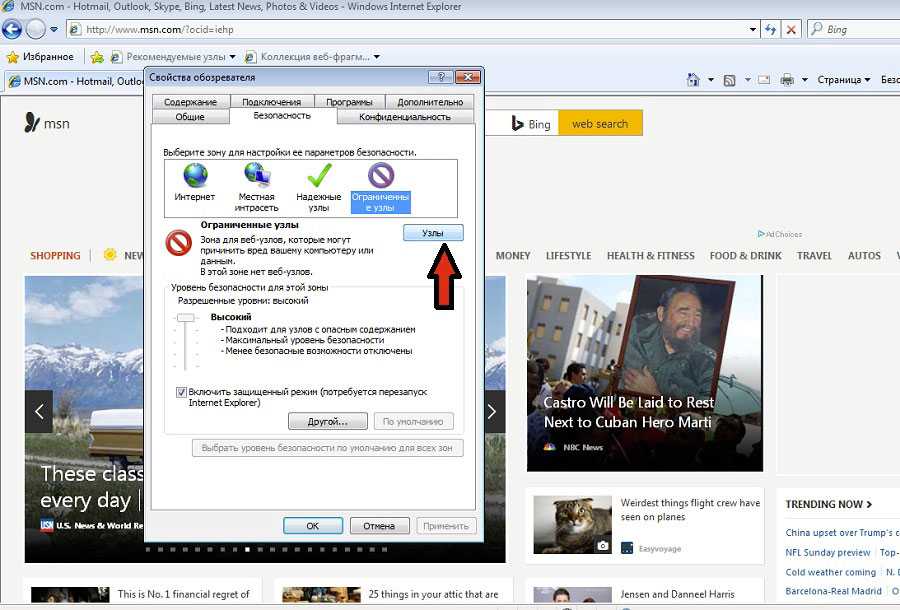Click the Print icon in command bar

pos(787,80)
